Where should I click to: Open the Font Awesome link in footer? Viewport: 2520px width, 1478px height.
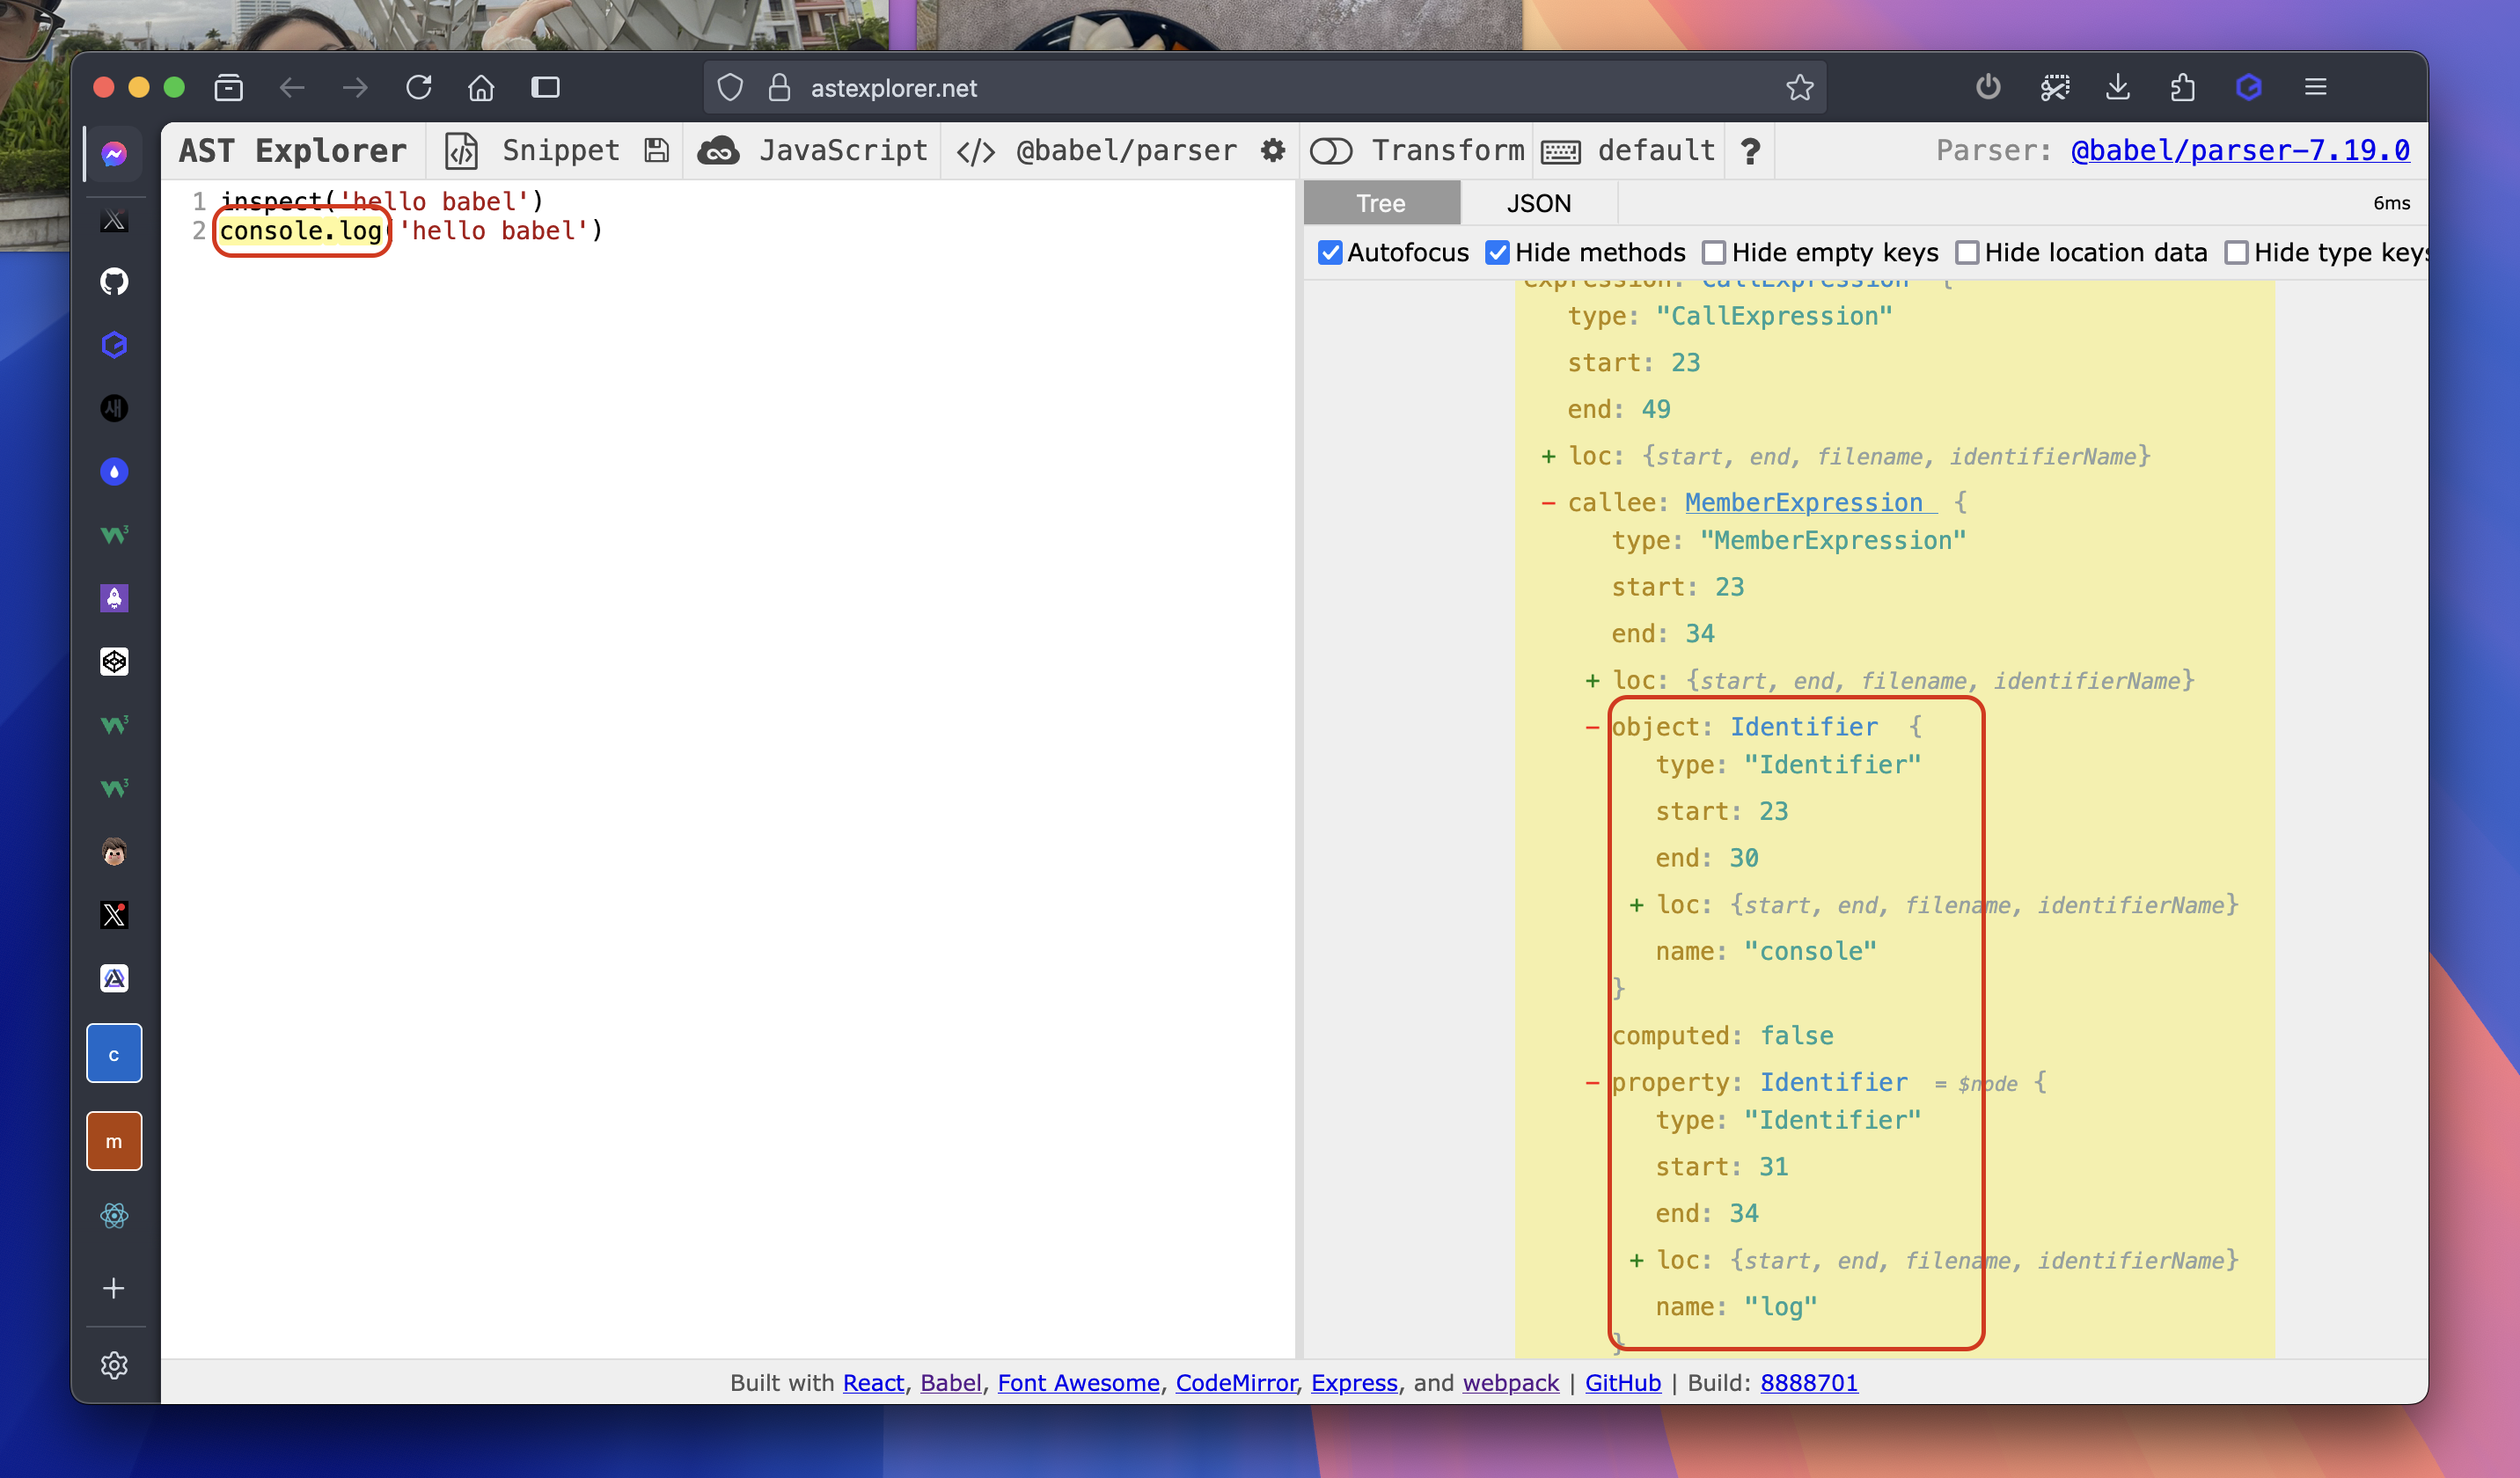pos(1078,1383)
